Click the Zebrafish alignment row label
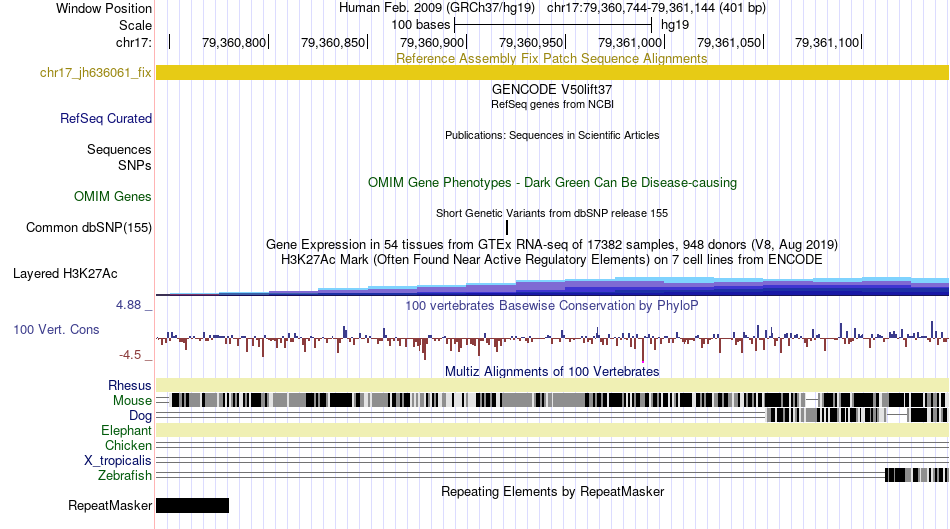Viewport: 950px width, 529px height. 125,476
